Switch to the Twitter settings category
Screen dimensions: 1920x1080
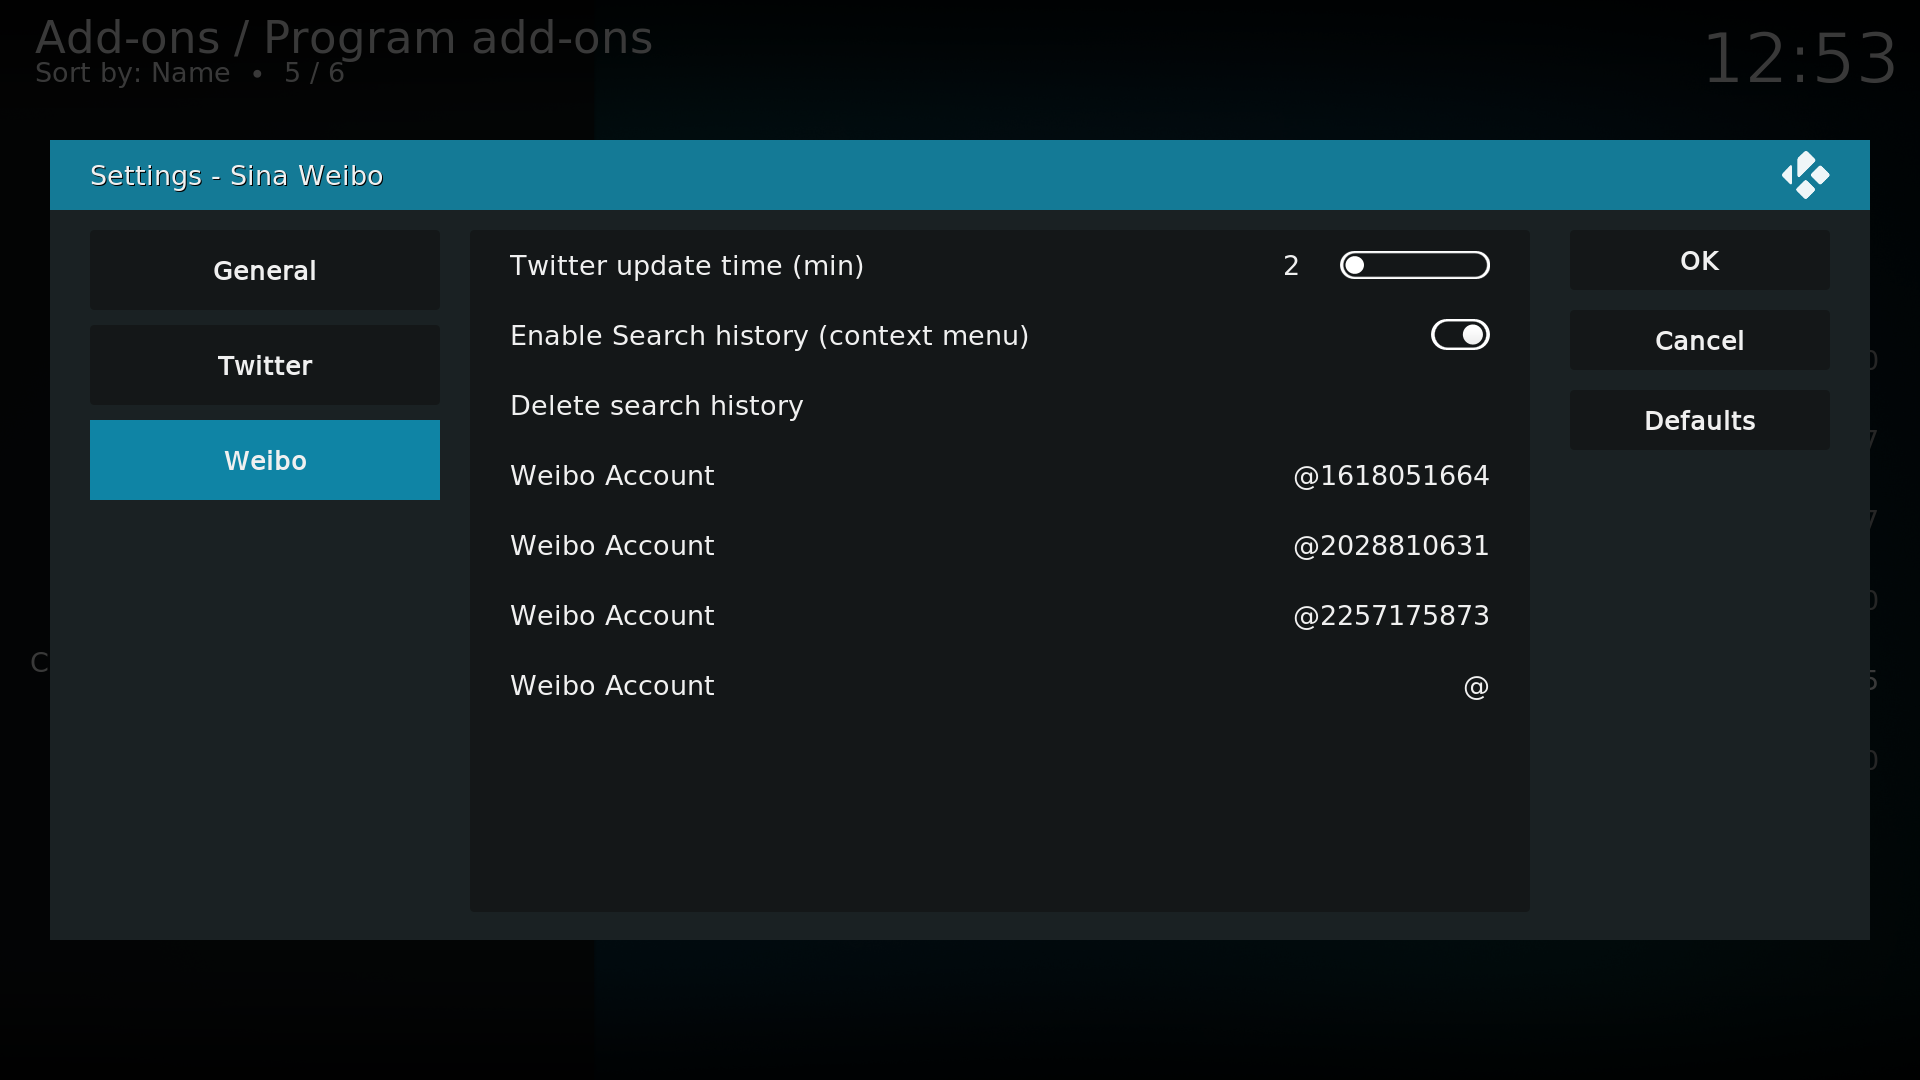[x=264, y=365]
